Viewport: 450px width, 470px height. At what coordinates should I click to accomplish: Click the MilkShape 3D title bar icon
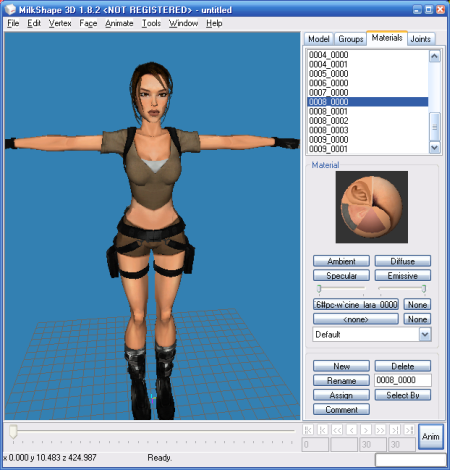10,10
